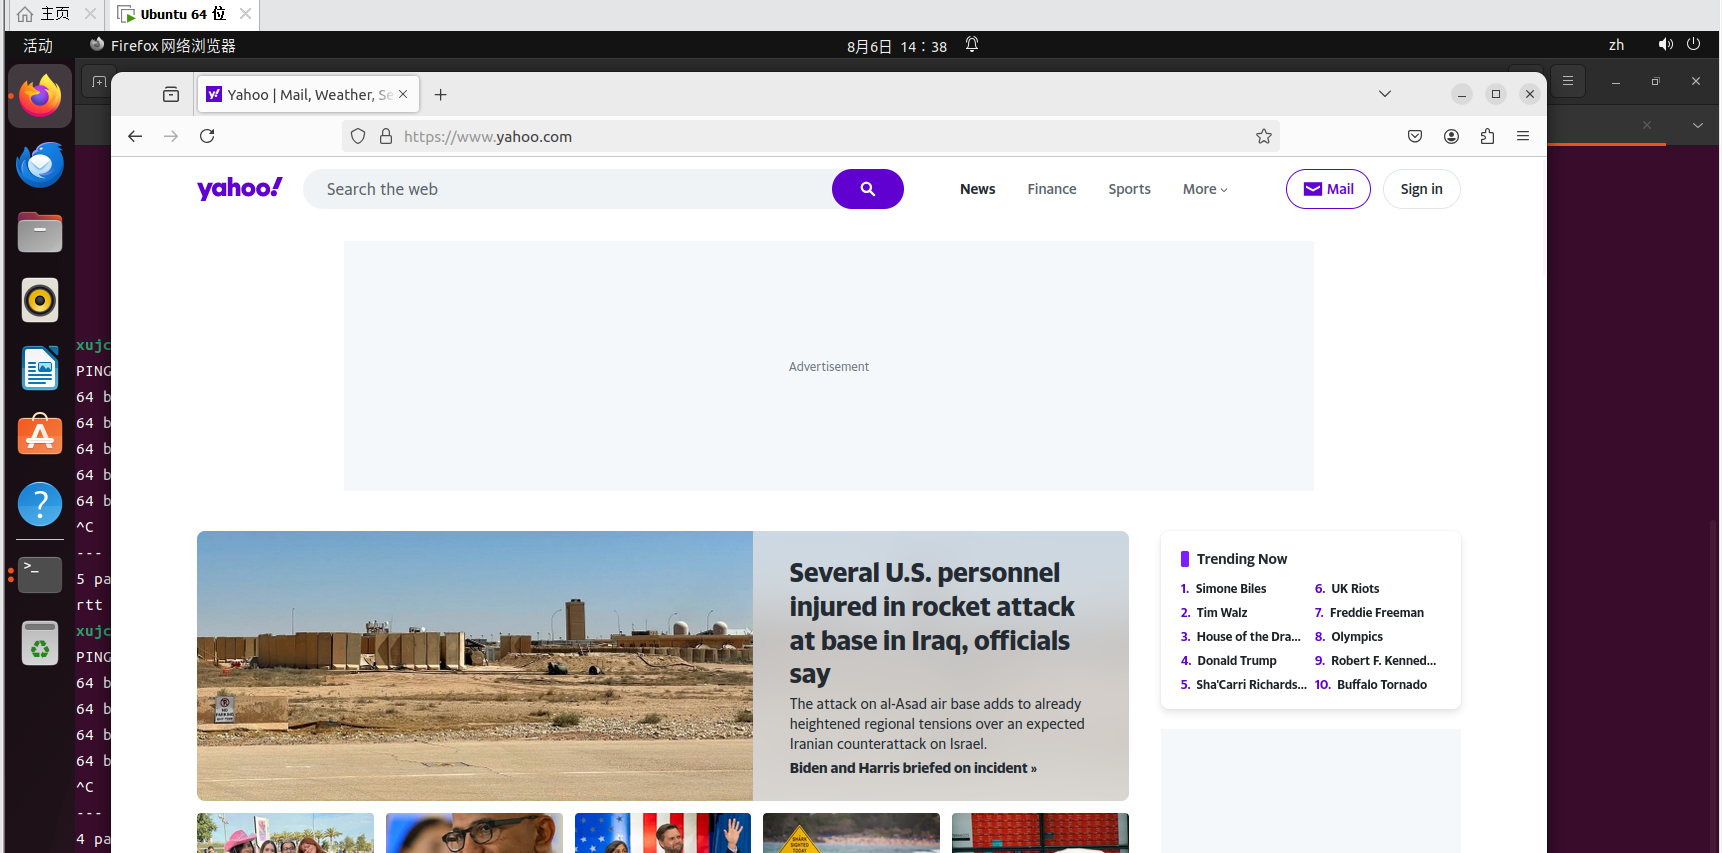Open trending topic Freddie Freeman

(1377, 613)
